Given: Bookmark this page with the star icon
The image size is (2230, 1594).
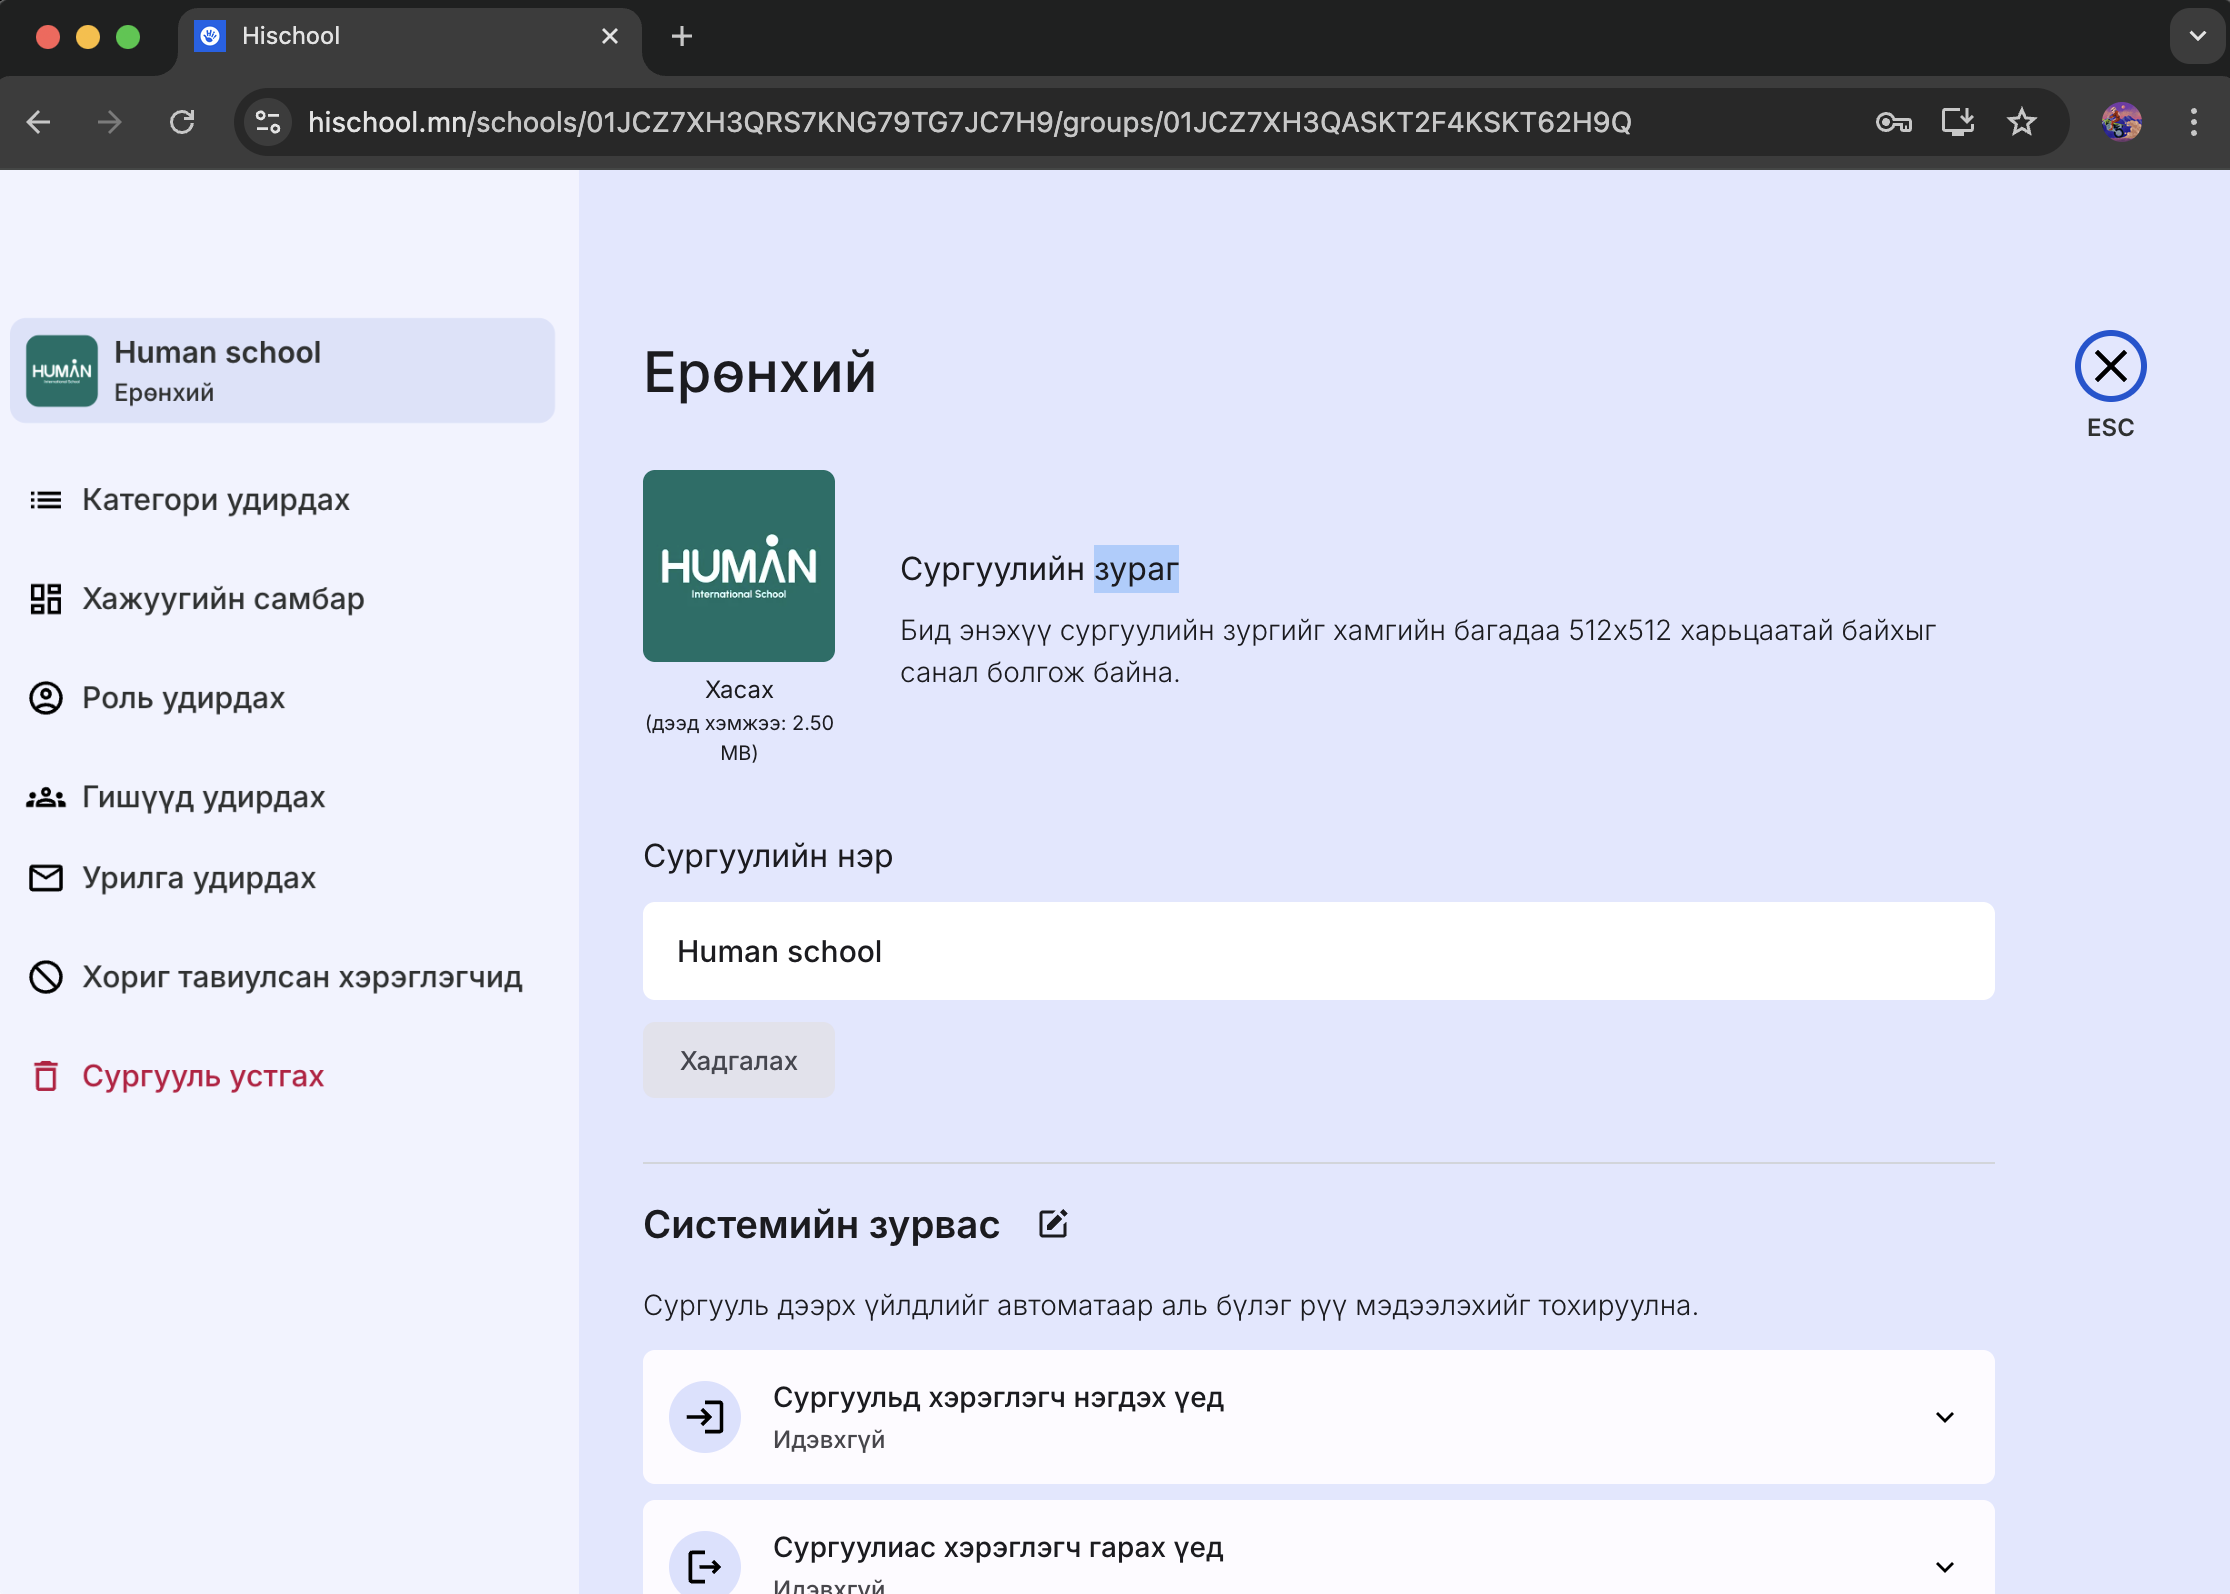Looking at the screenshot, I should coord(2021,122).
